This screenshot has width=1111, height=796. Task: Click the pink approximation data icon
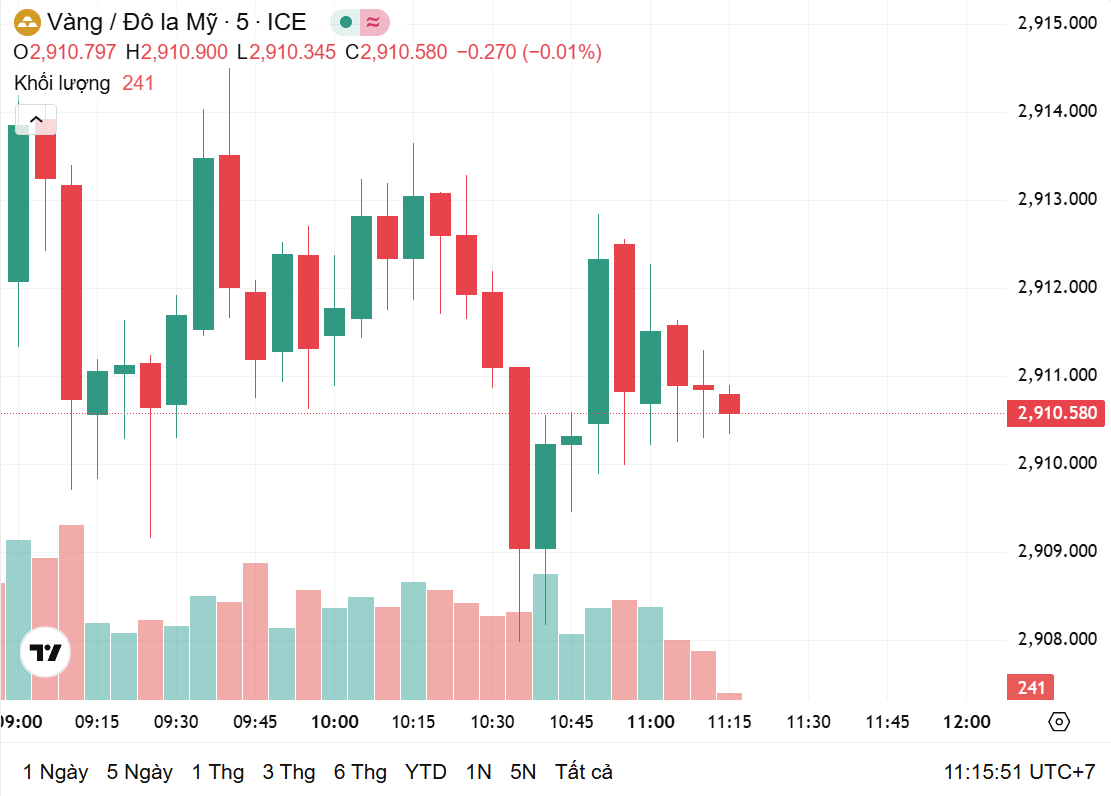tap(373, 23)
